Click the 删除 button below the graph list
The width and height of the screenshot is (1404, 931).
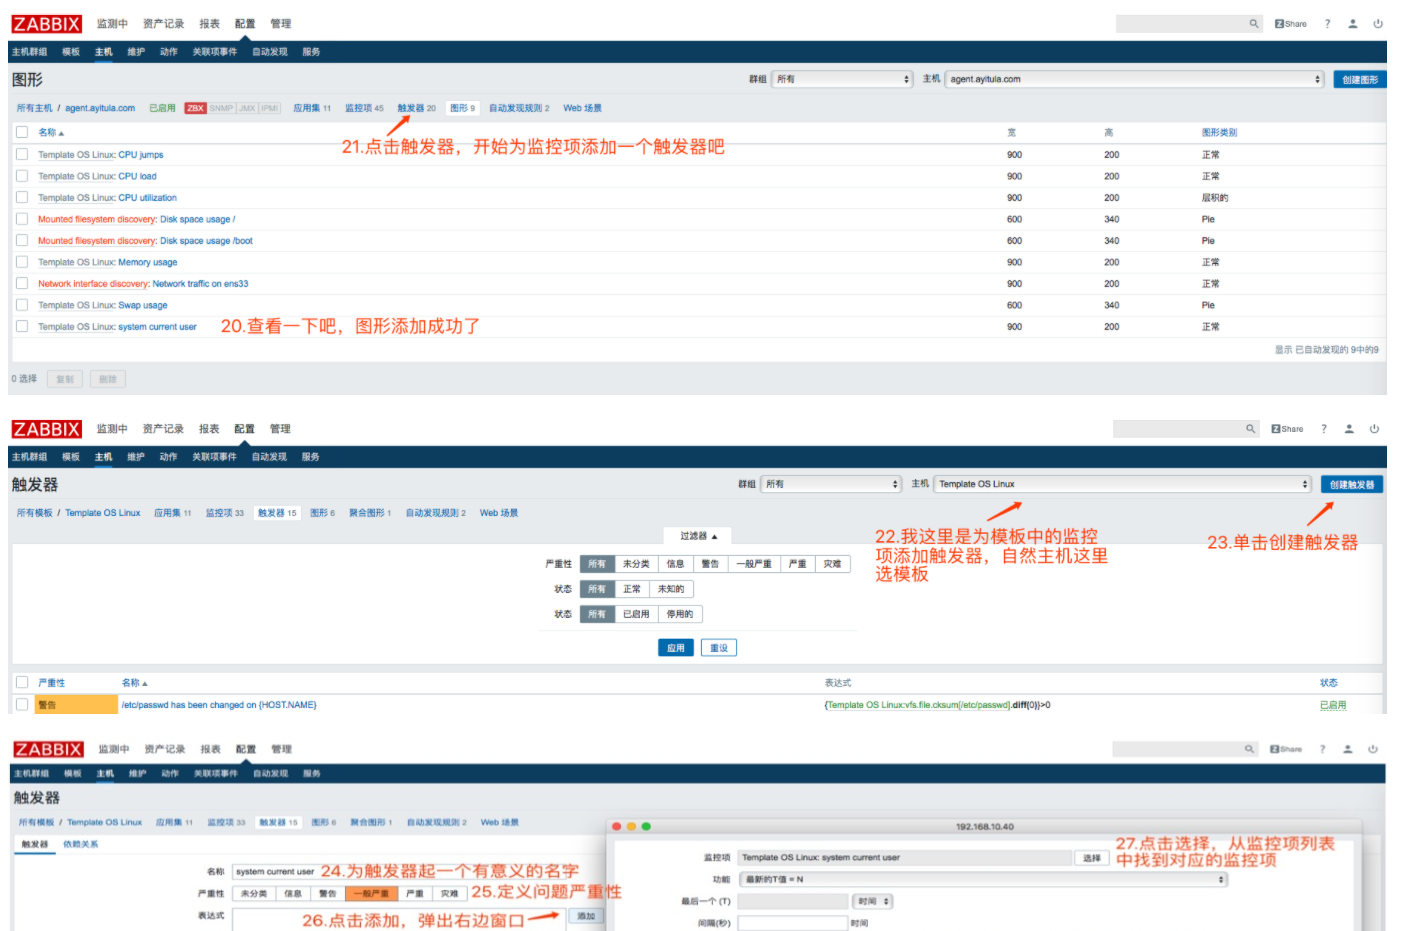point(108,379)
